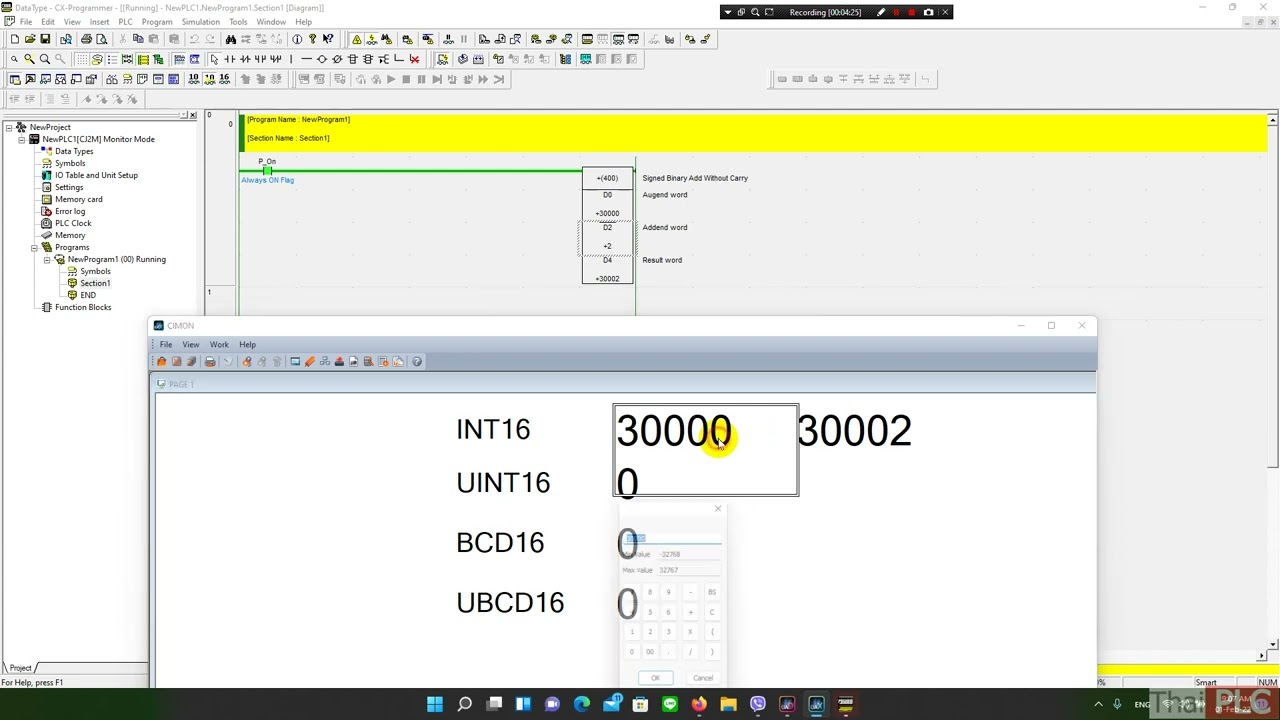This screenshot has height=720, width=1280.
Task: Click the +(400) instruction block in ladder
Action: (608, 178)
